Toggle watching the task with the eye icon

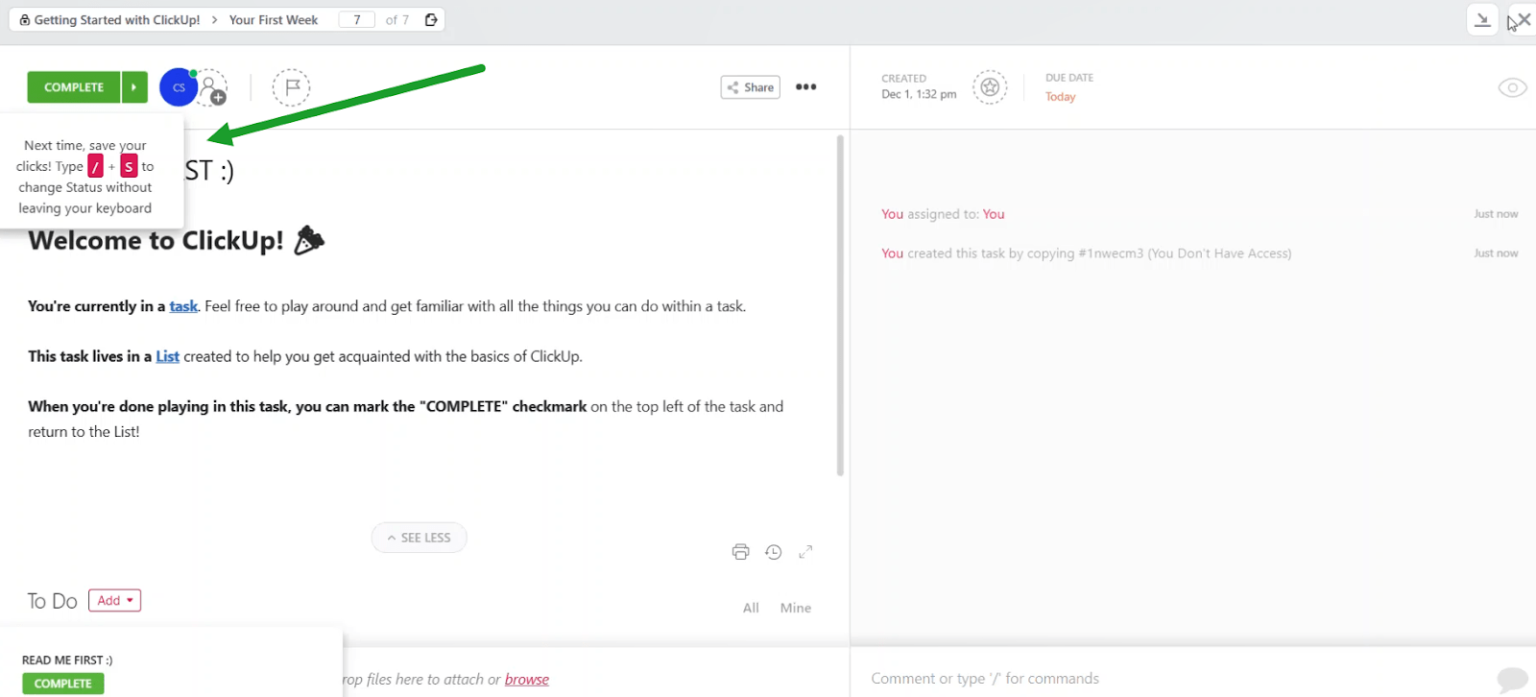(1512, 88)
